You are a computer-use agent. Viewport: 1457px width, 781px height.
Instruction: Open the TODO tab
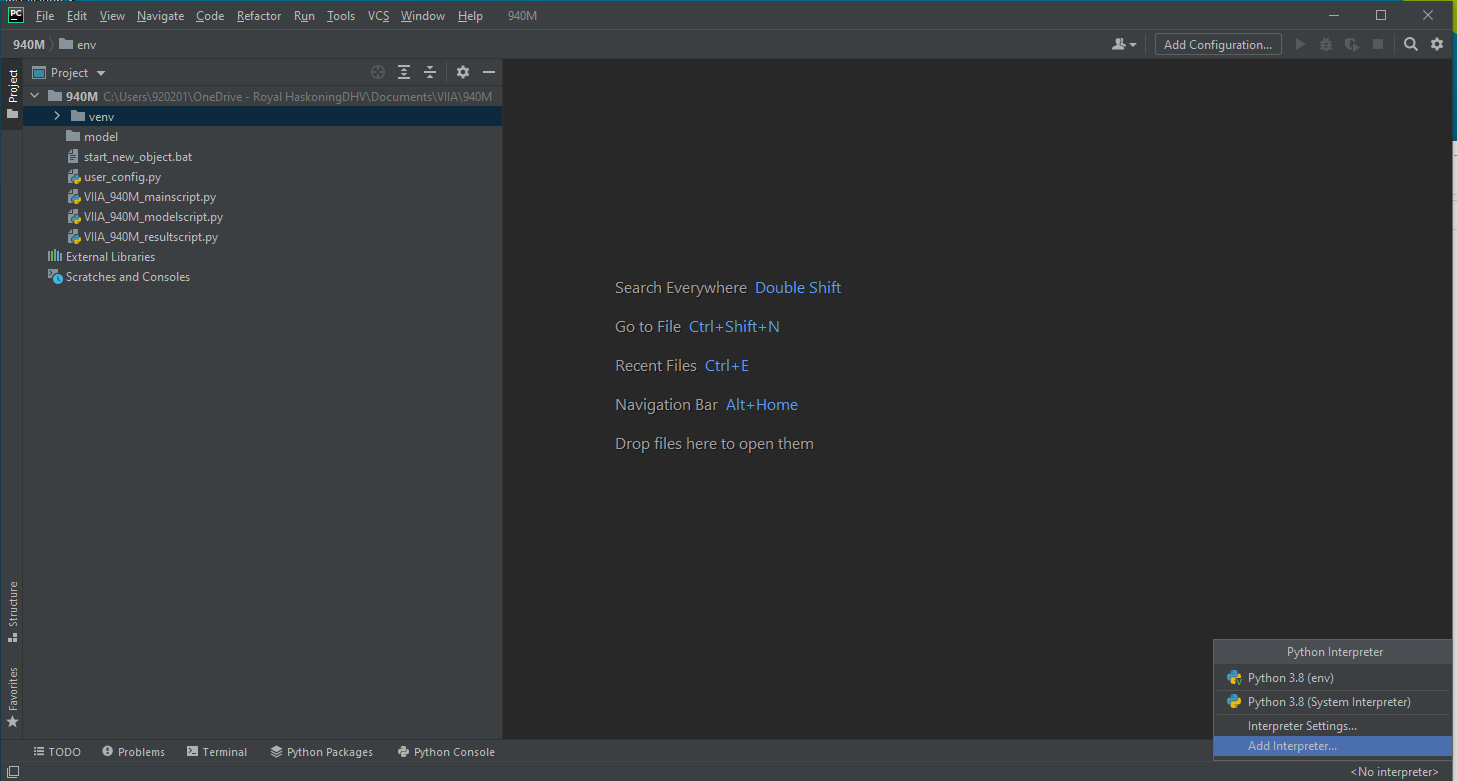point(57,752)
